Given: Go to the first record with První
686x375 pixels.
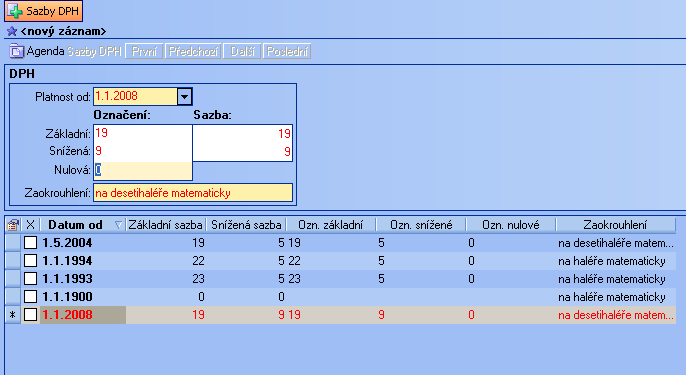Looking at the screenshot, I should pos(144,51).
